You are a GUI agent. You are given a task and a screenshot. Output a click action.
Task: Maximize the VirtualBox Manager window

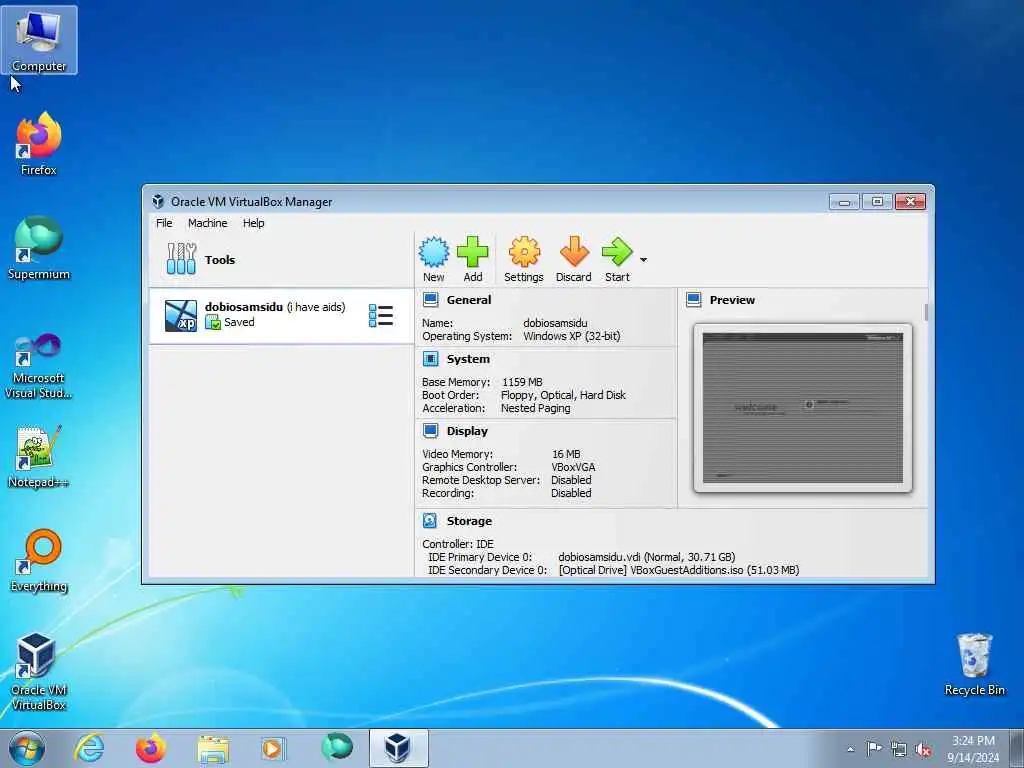tap(877, 202)
